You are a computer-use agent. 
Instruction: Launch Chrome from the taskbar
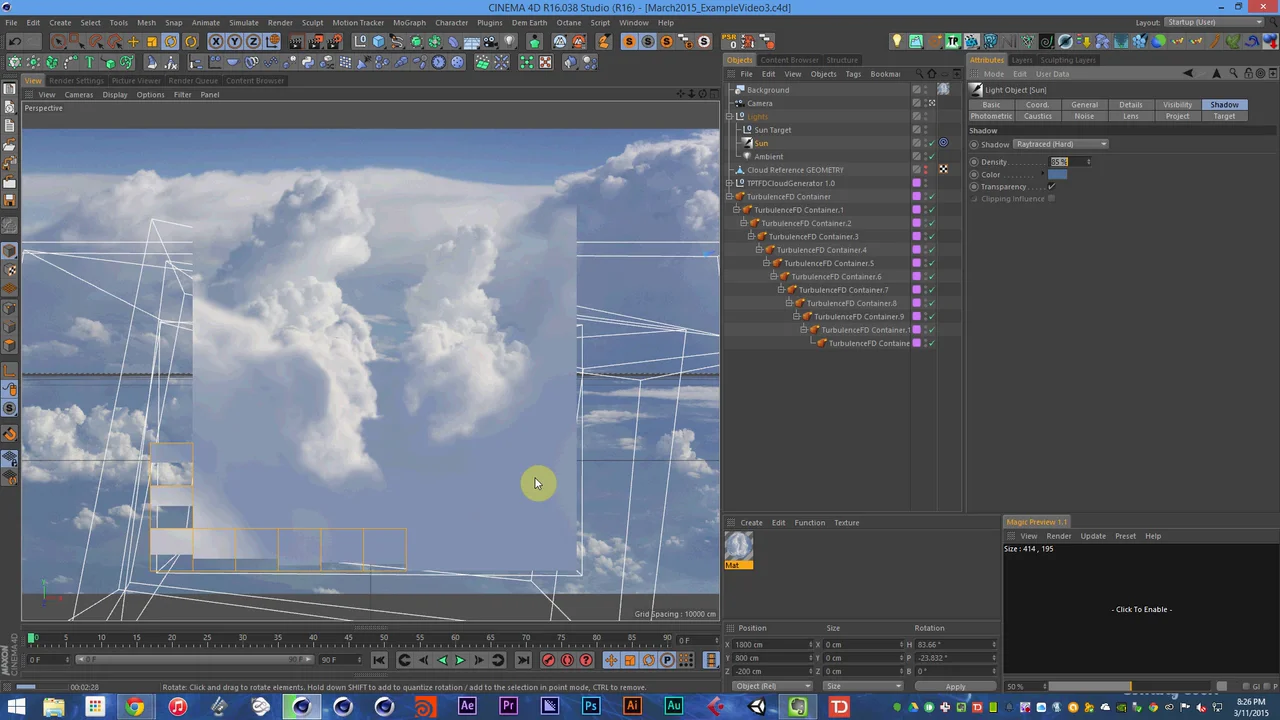[x=135, y=707]
